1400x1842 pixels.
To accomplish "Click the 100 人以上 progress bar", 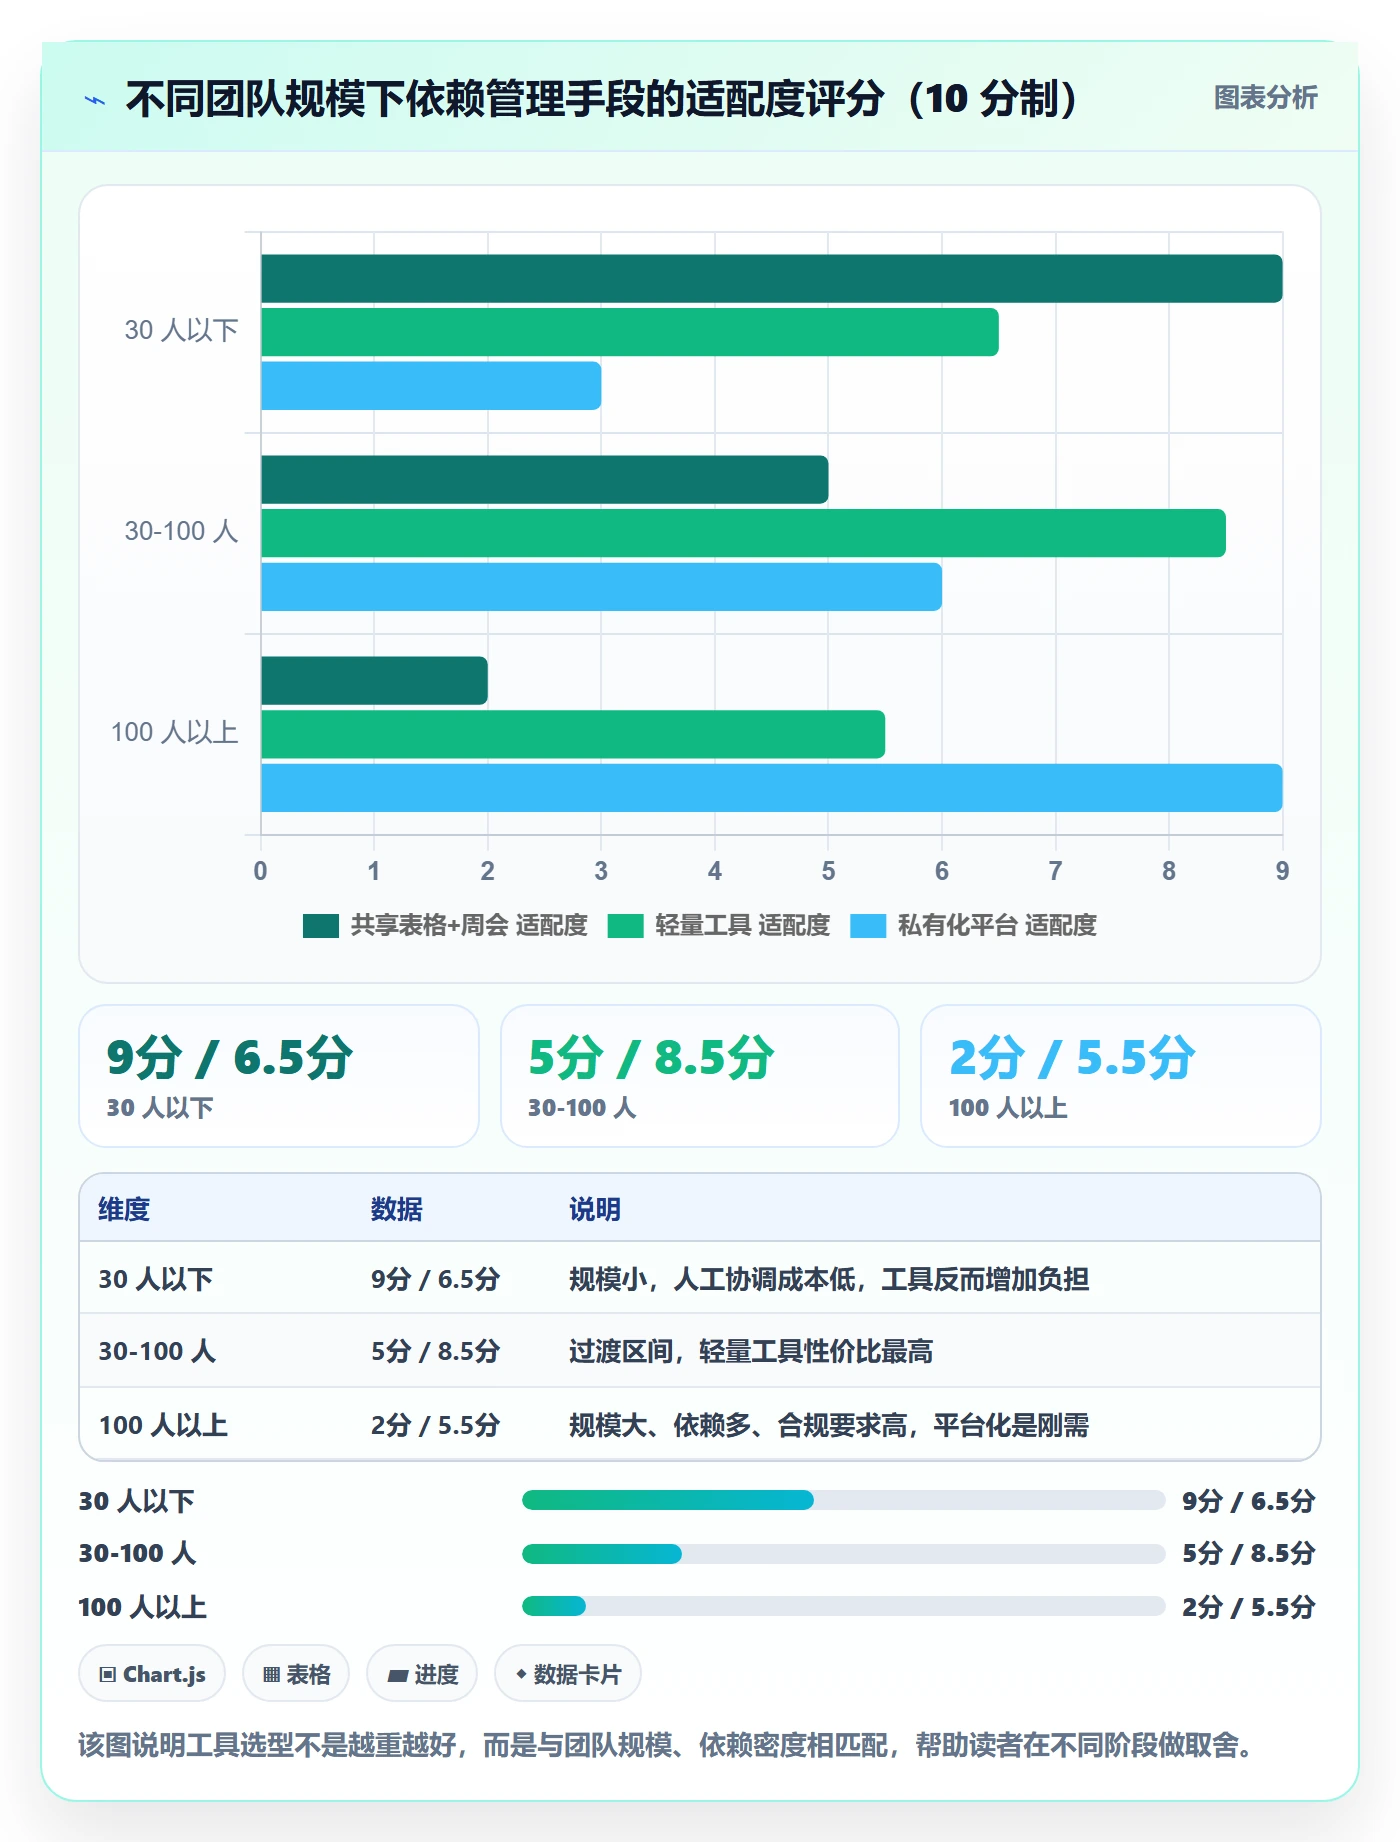I will 844,1606.
